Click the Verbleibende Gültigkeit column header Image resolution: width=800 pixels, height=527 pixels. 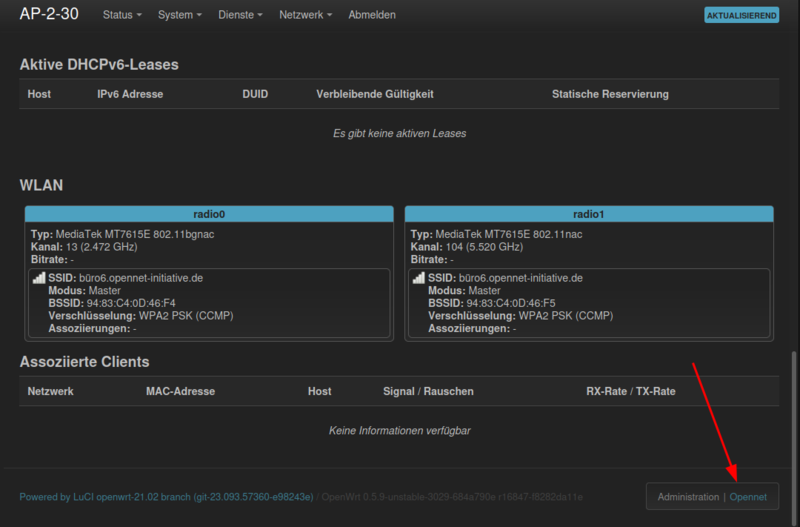pyautogui.click(x=375, y=94)
